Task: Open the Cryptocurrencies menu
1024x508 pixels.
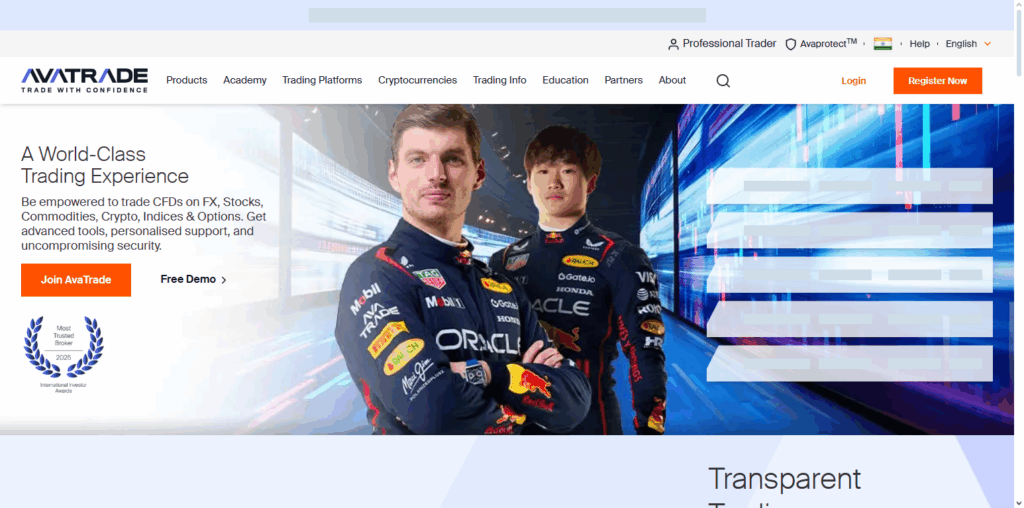Action: pos(417,80)
